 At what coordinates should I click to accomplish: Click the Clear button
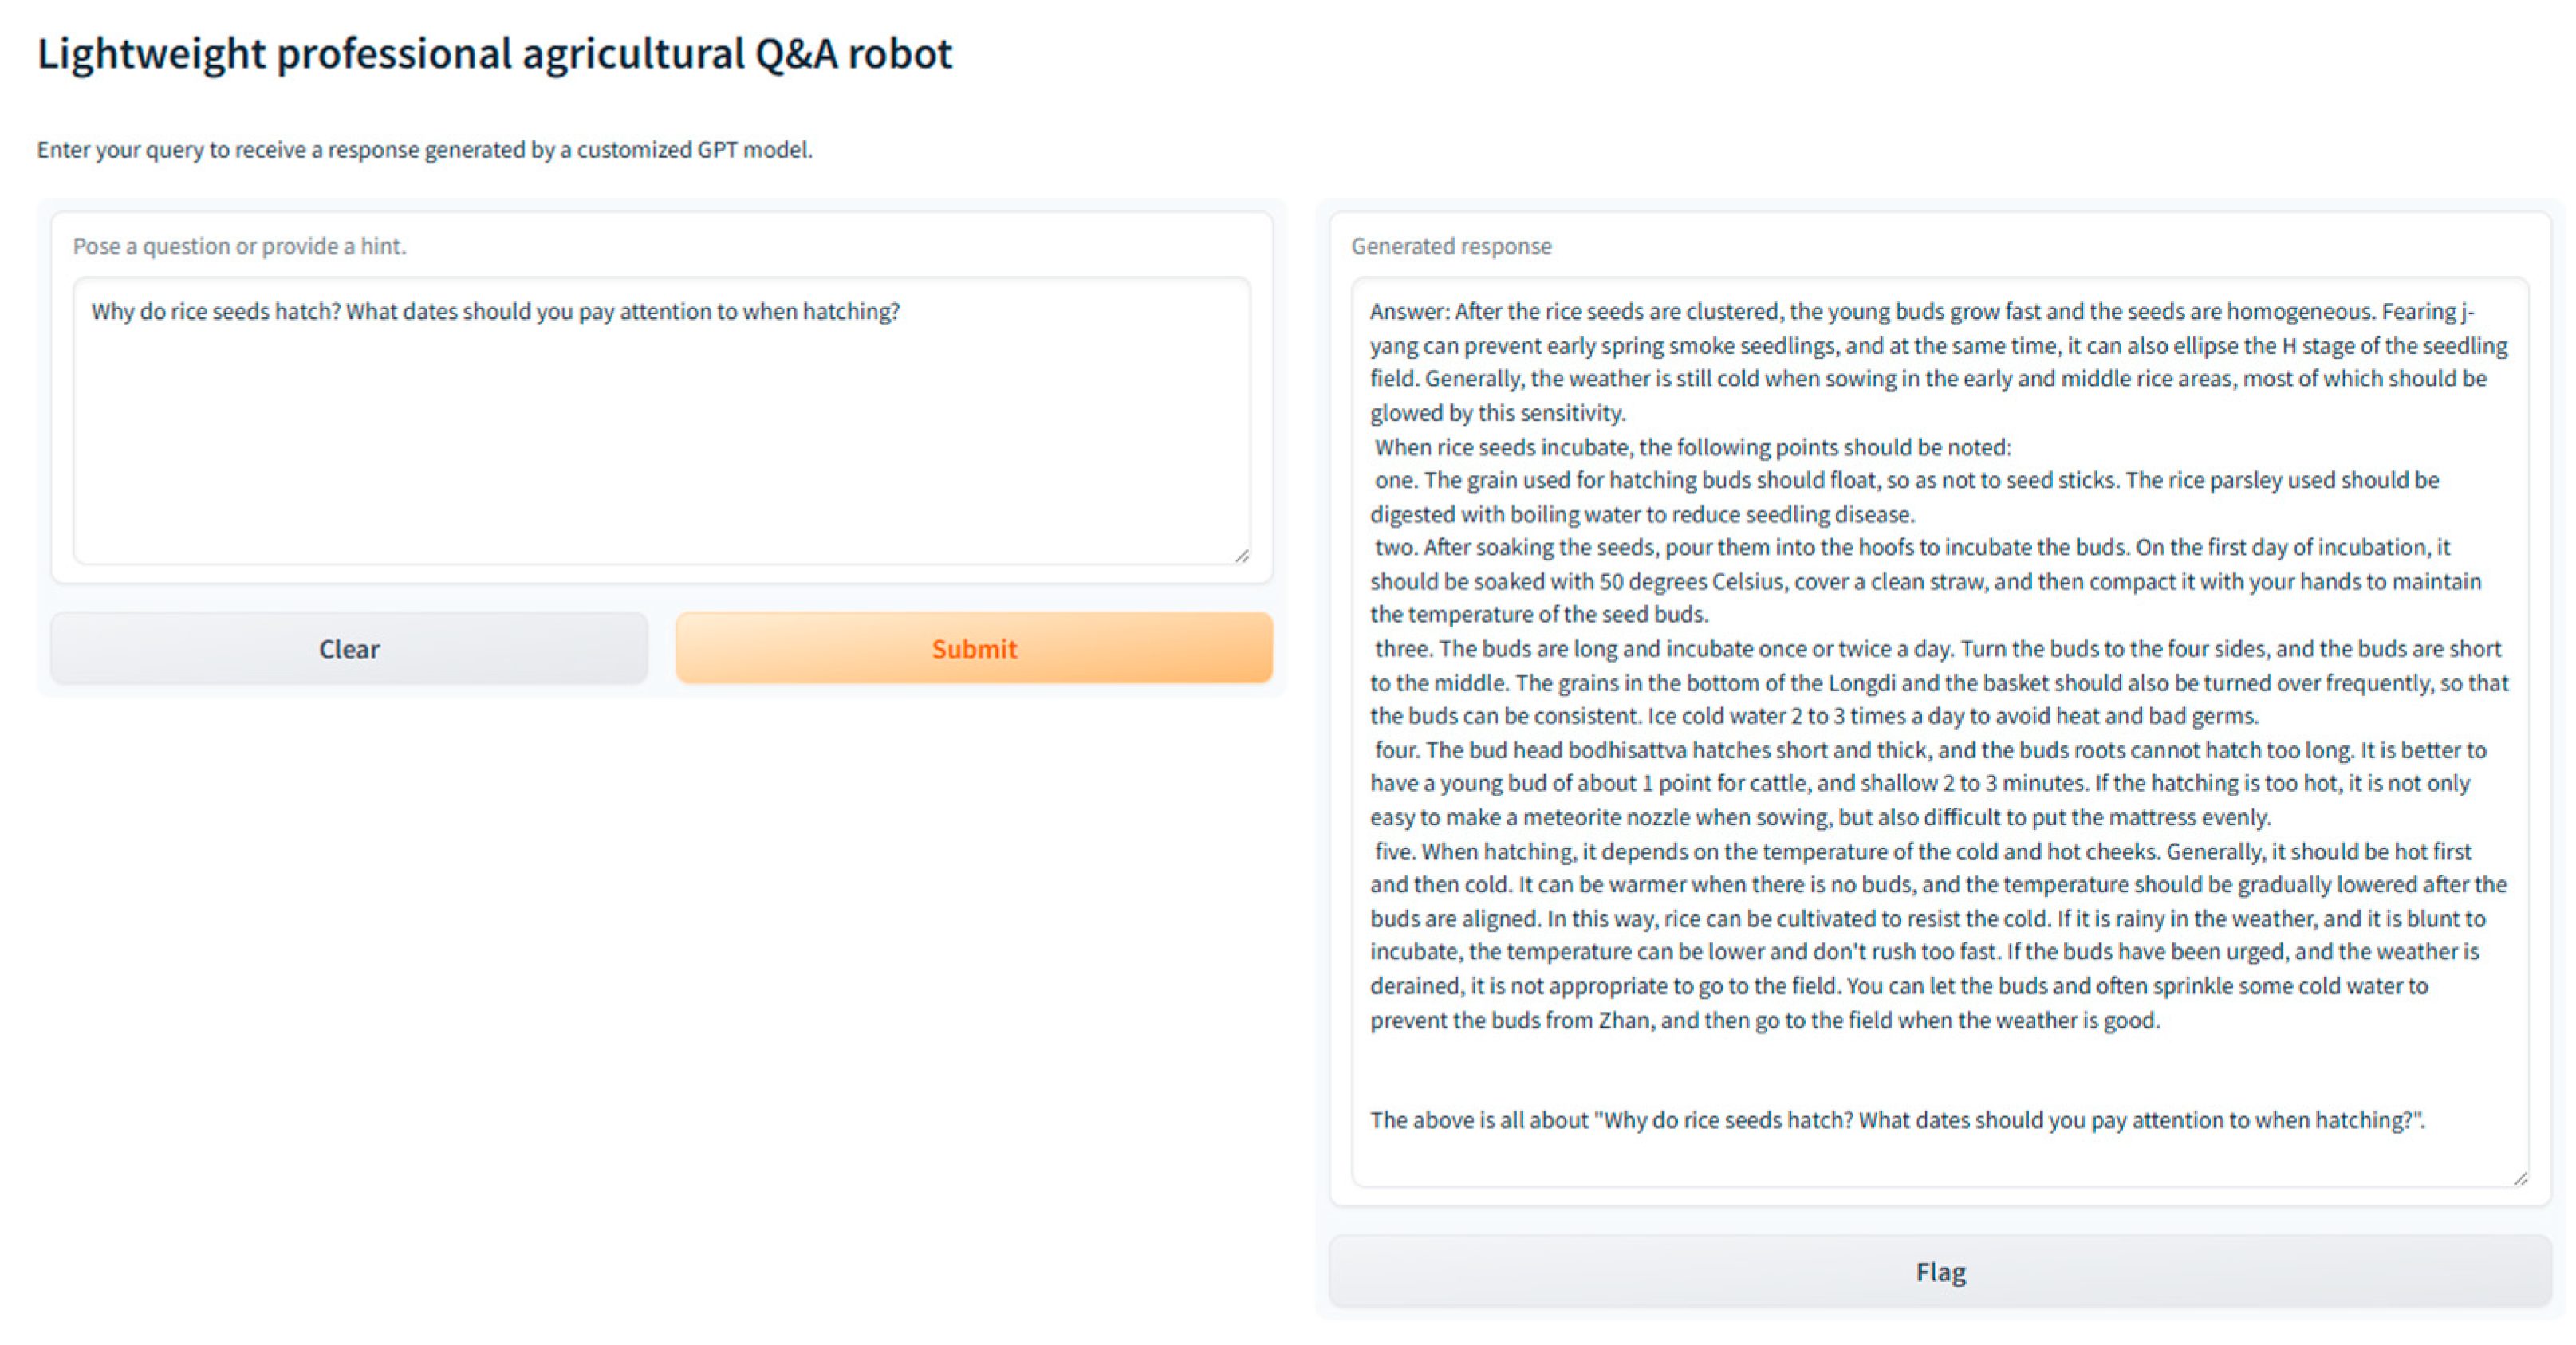[x=349, y=649]
